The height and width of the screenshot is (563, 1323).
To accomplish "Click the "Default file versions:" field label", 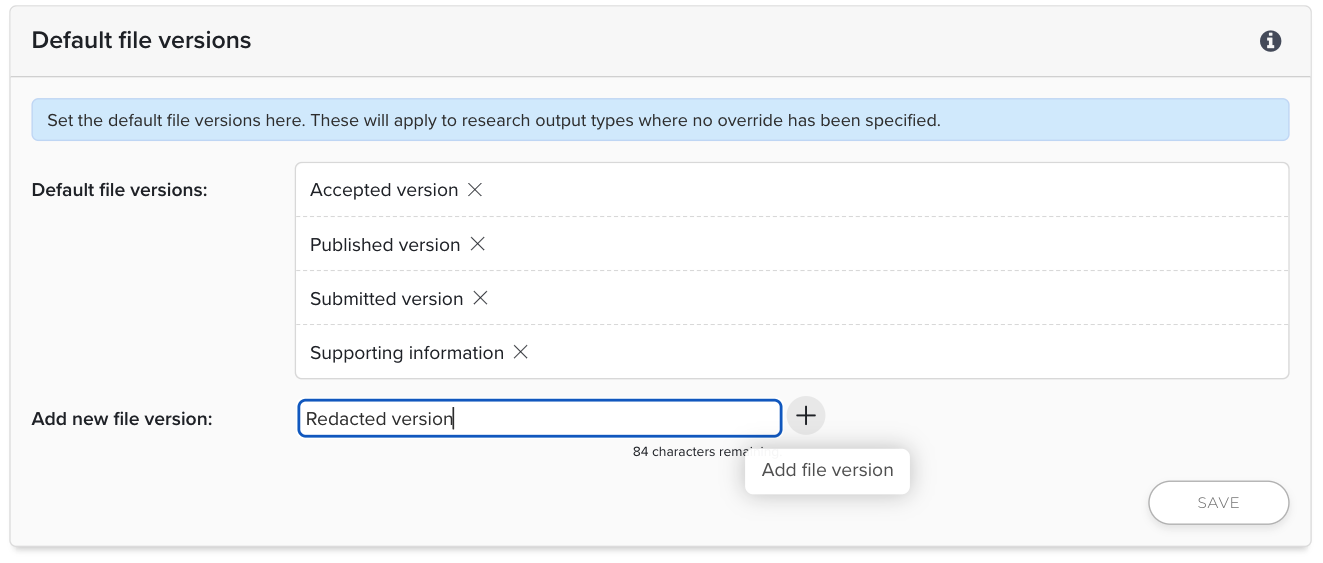I will point(120,190).
